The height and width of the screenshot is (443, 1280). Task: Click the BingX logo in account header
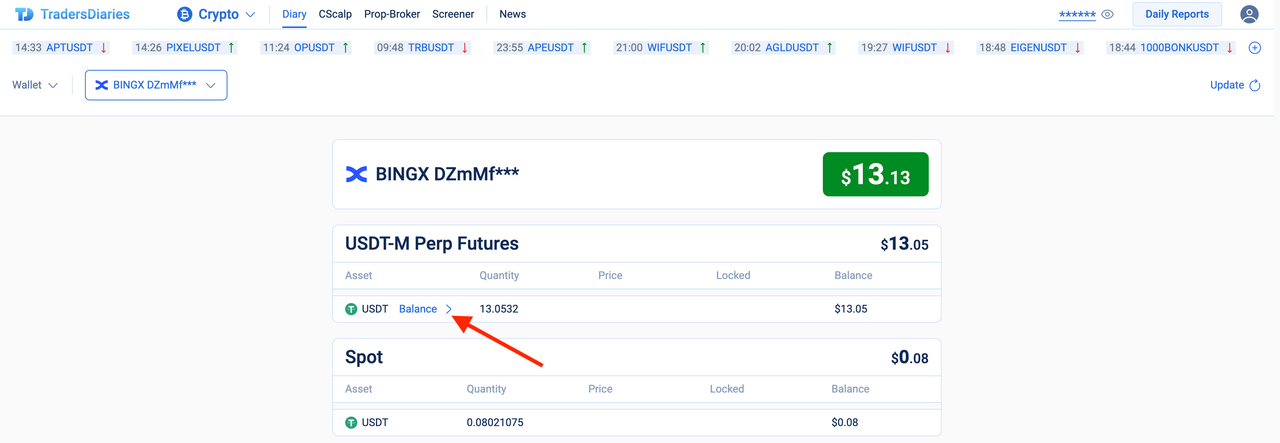(x=356, y=174)
